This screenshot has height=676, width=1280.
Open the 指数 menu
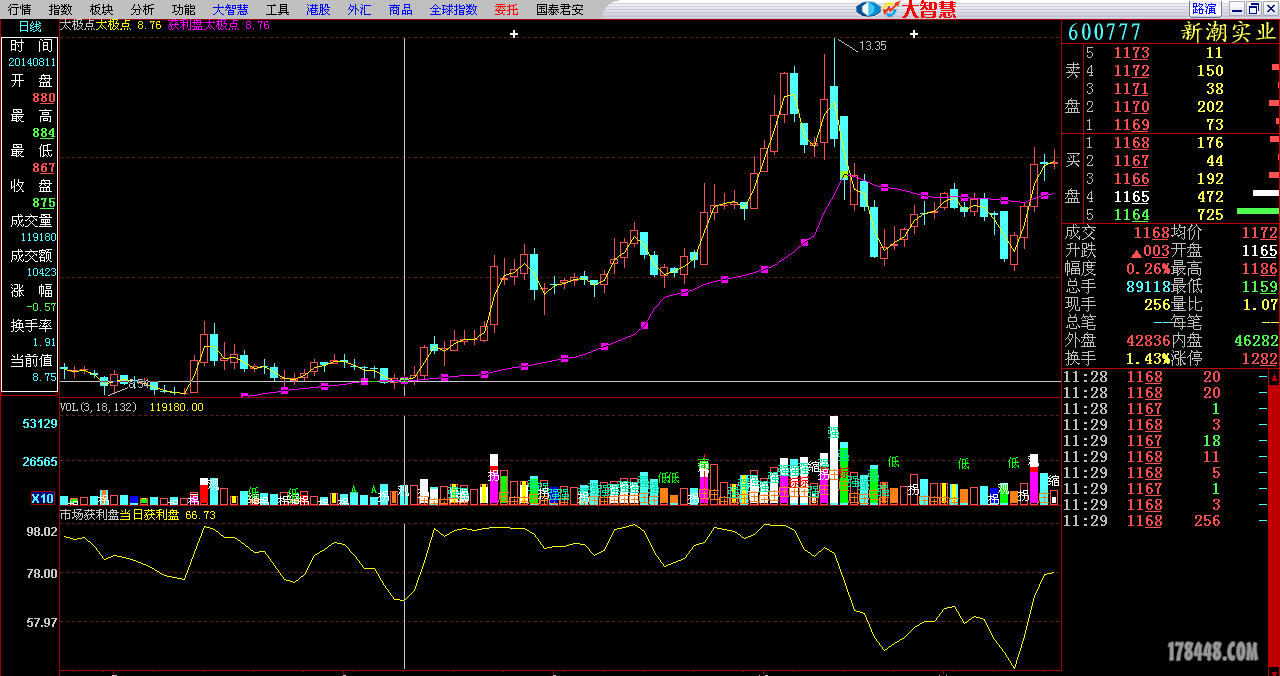[x=60, y=9]
